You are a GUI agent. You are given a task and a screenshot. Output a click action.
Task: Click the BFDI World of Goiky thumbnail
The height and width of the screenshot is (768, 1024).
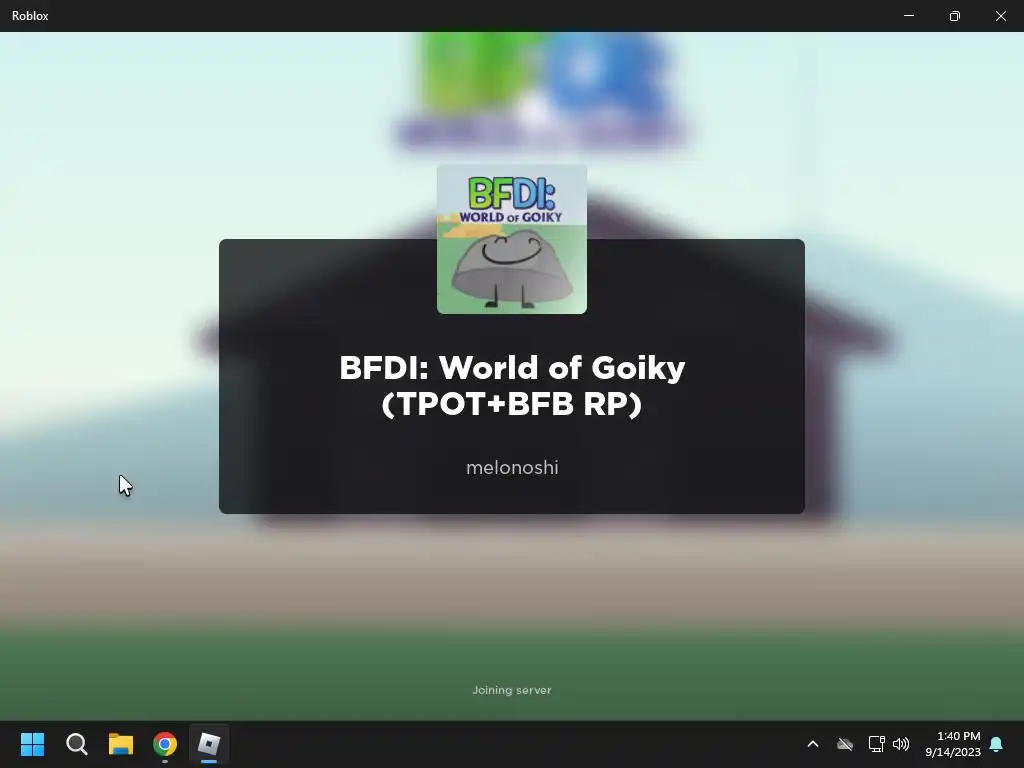point(512,239)
